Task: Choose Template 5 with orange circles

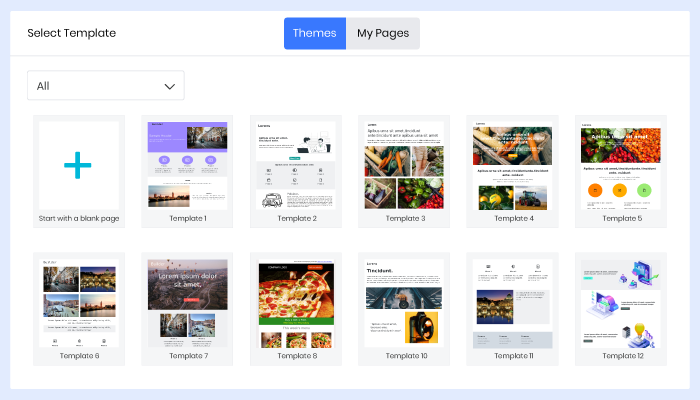Action: pos(621,165)
